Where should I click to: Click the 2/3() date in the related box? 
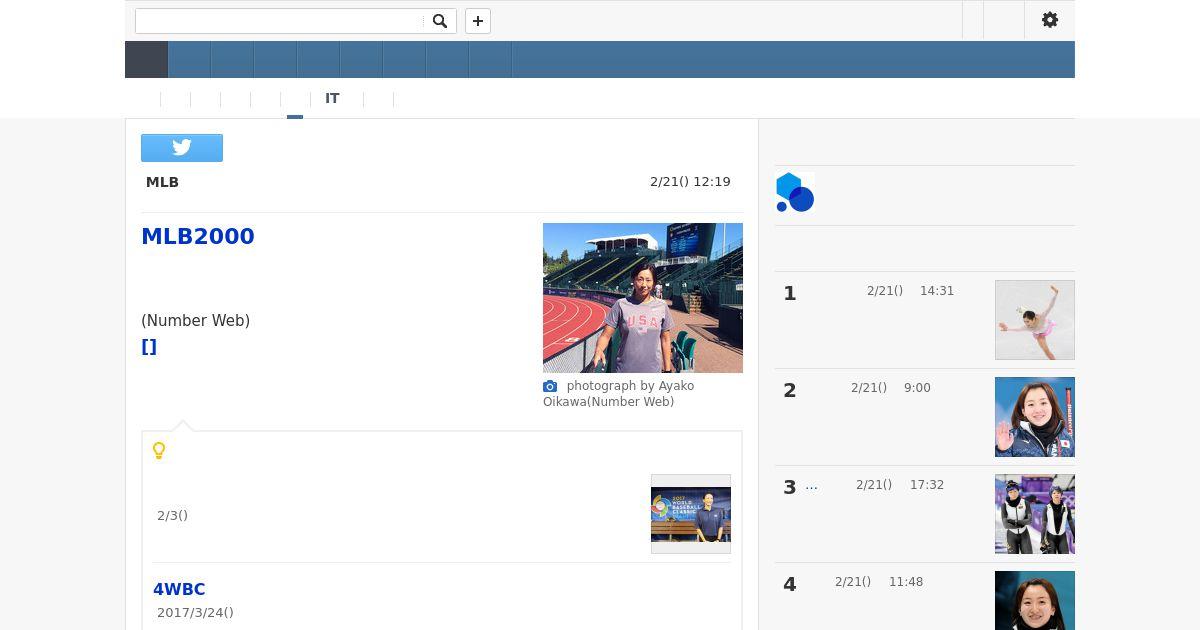(x=172, y=516)
